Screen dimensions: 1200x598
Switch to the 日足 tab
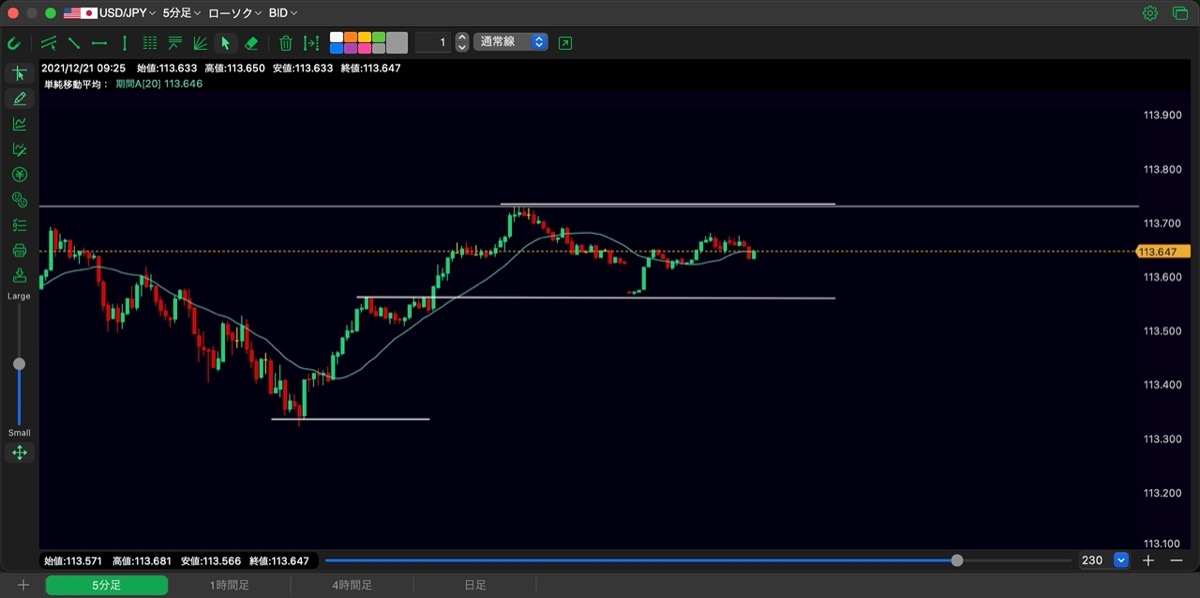point(475,585)
